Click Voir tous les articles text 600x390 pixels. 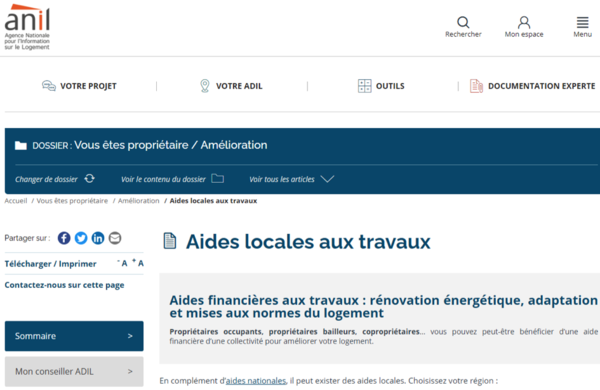click(282, 179)
